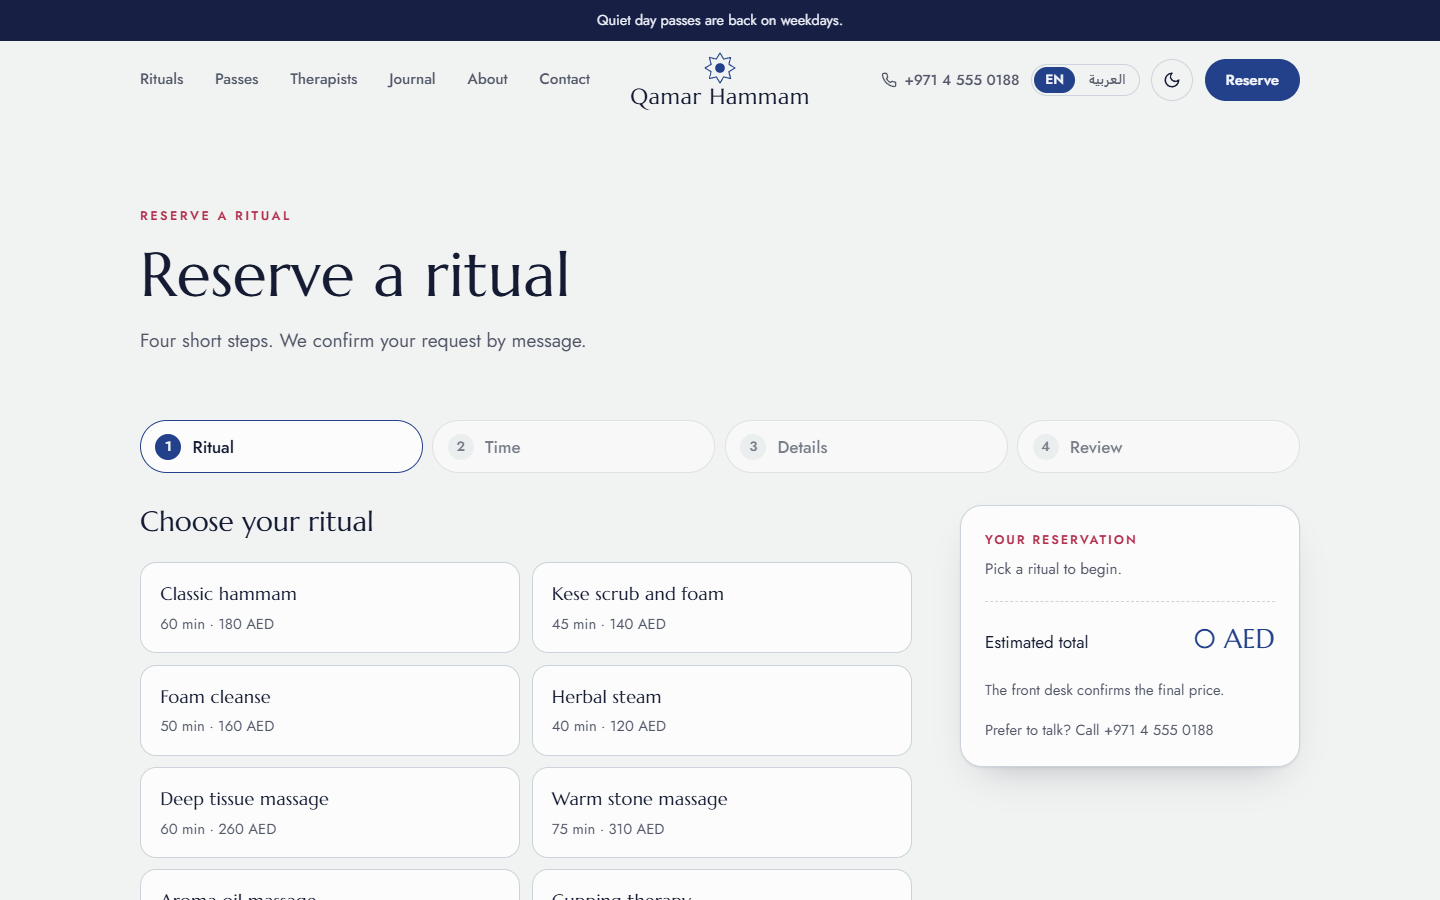Click the Reserve button in header
This screenshot has width=1440, height=900.
(1252, 80)
